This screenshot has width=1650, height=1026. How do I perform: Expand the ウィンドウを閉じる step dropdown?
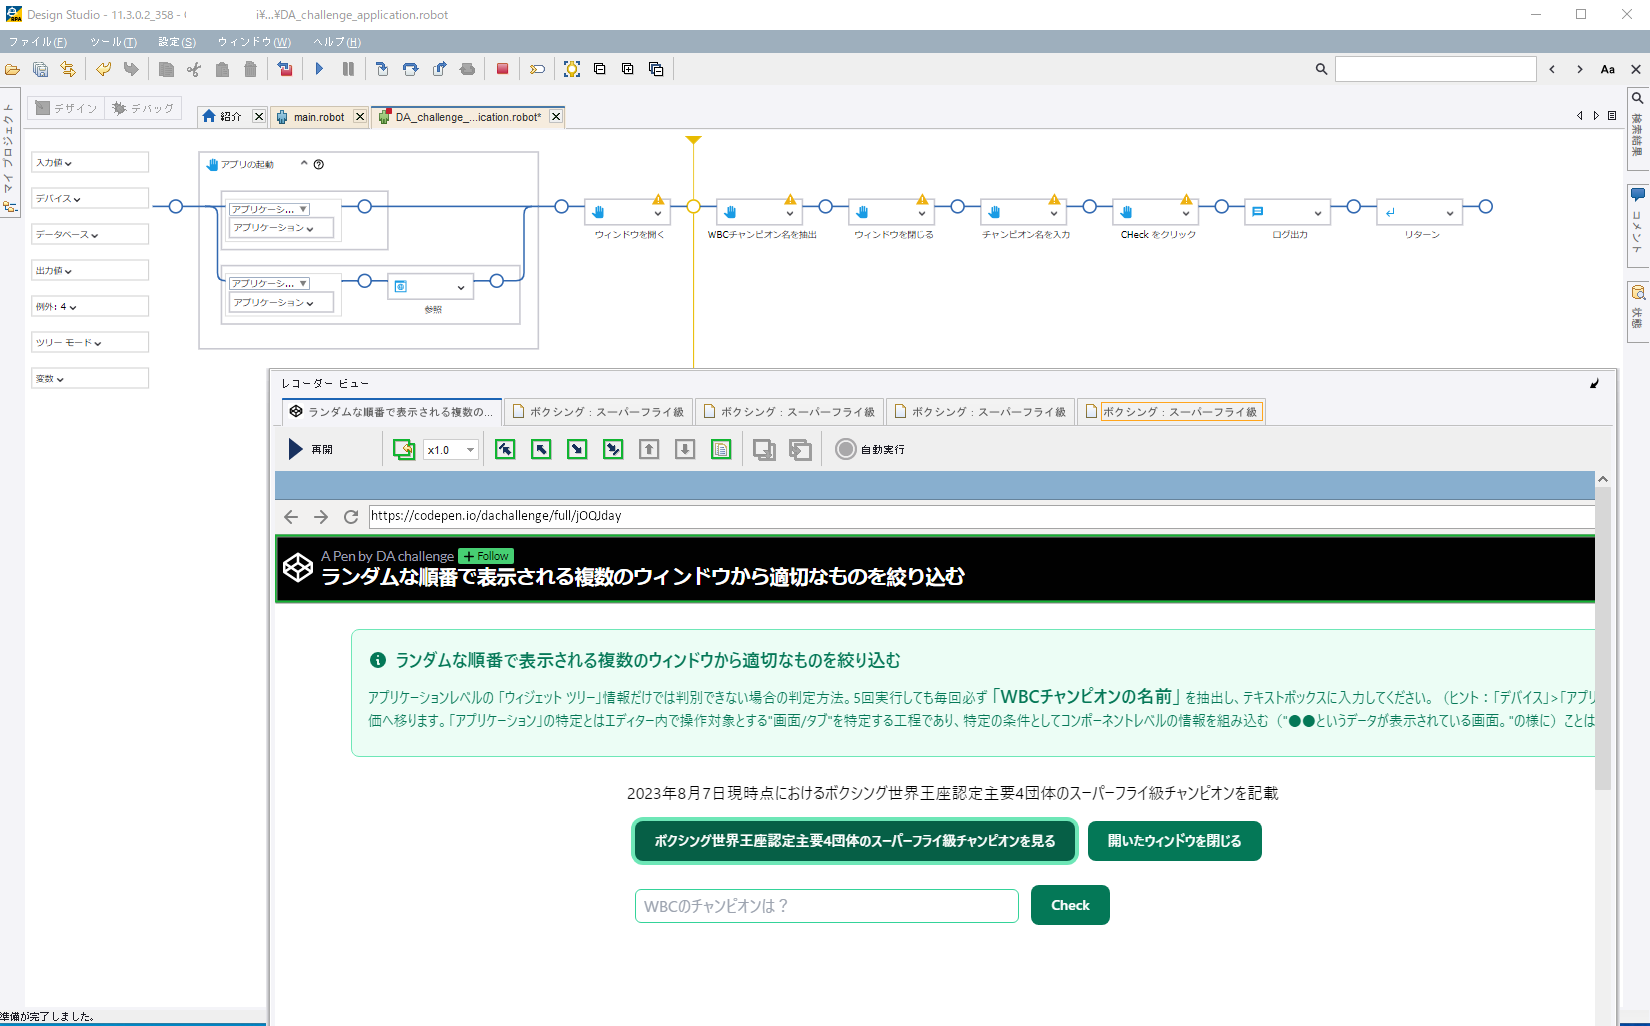(922, 213)
